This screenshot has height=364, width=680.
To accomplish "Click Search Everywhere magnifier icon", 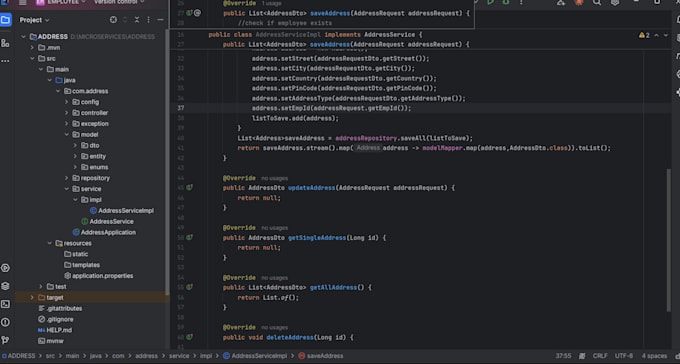I will (x=597, y=2).
